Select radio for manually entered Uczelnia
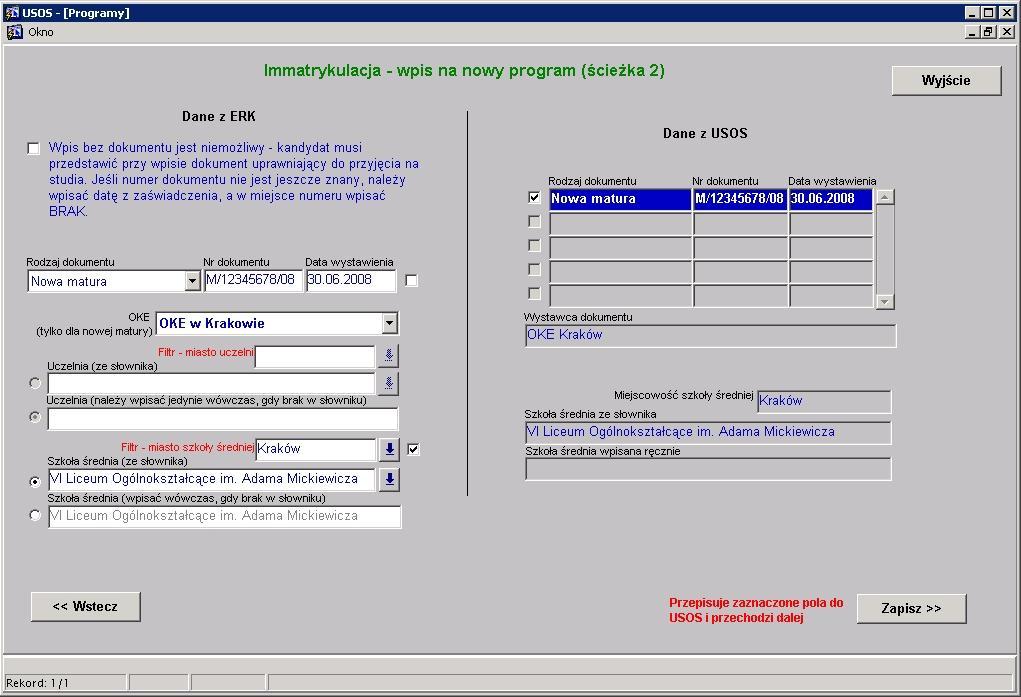Screen dimensions: 1021x697 coord(35,417)
